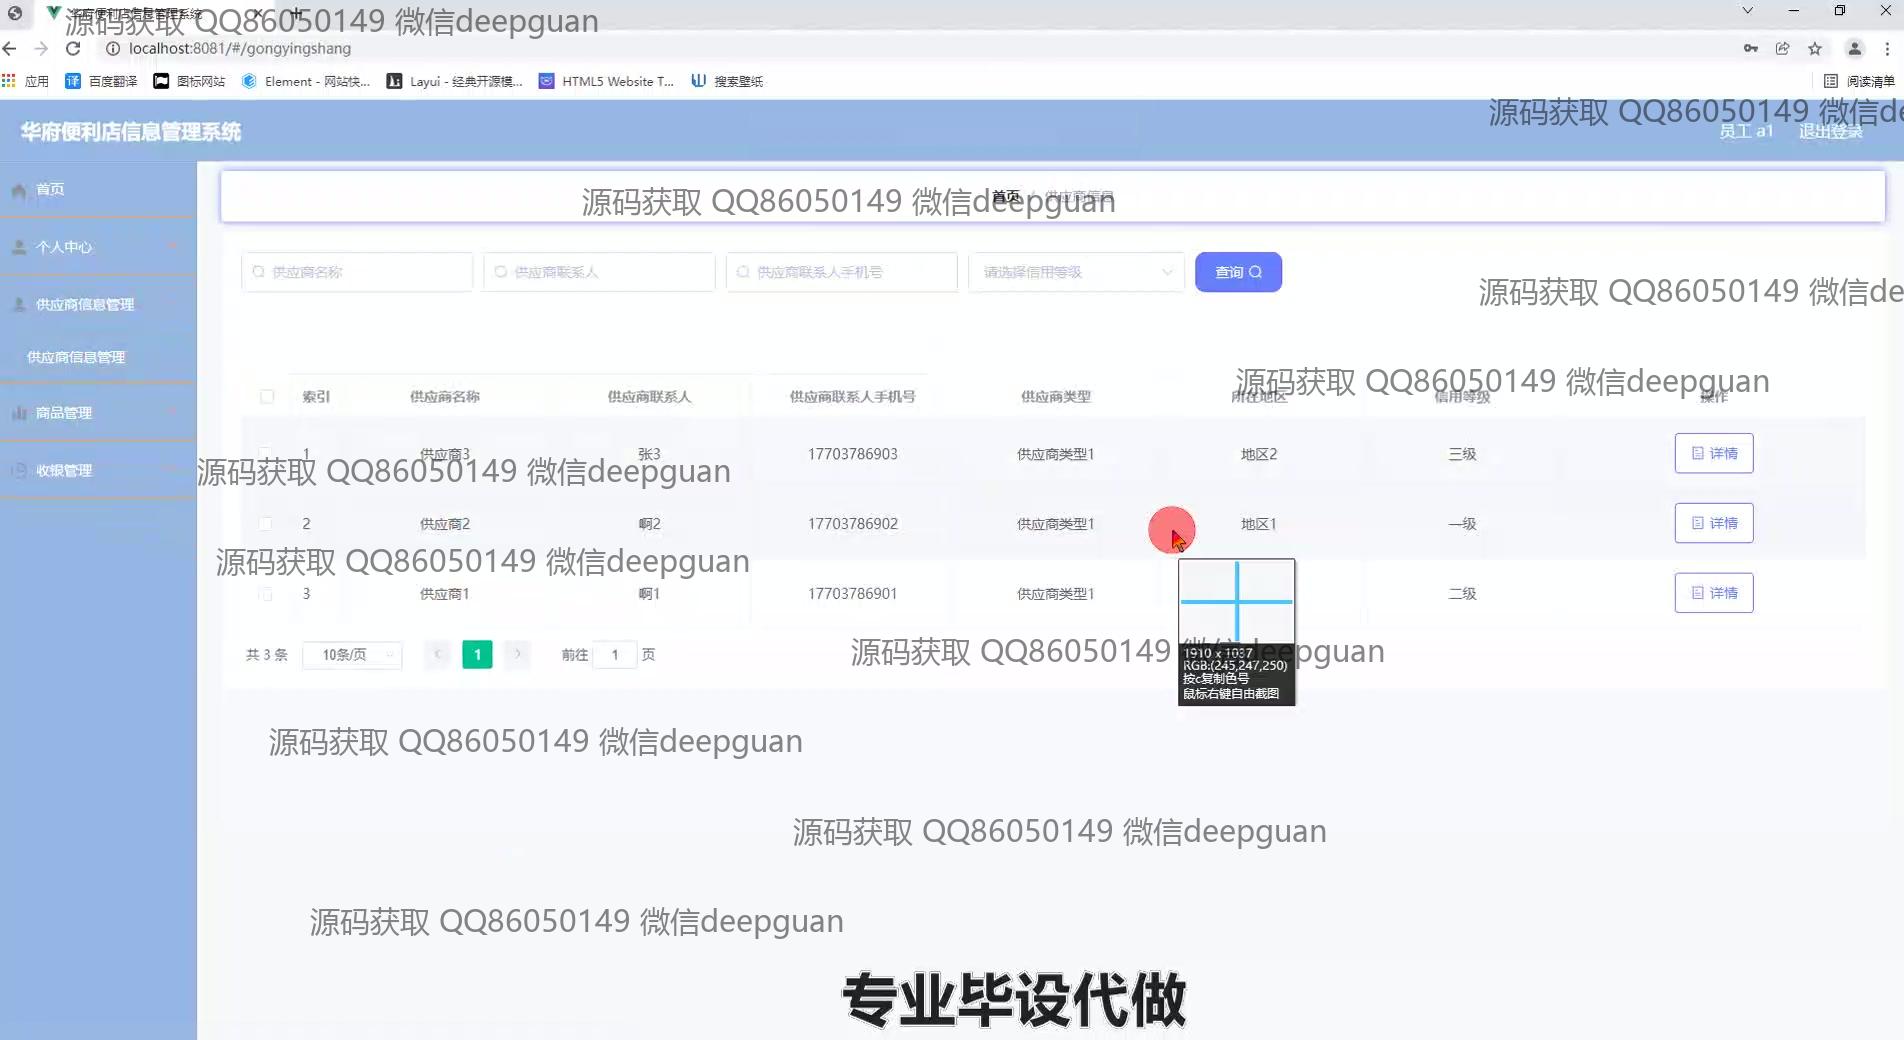
Task: Open 详情 for 供应商3
Action: (1714, 453)
